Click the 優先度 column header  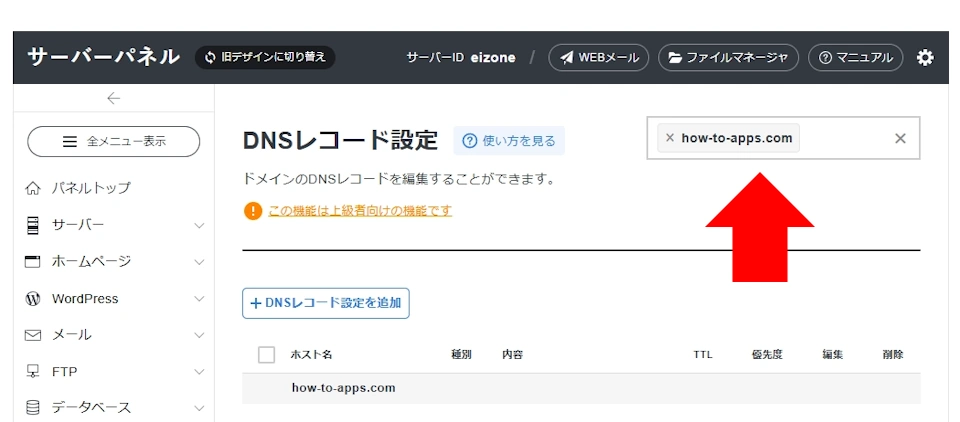[767, 355]
